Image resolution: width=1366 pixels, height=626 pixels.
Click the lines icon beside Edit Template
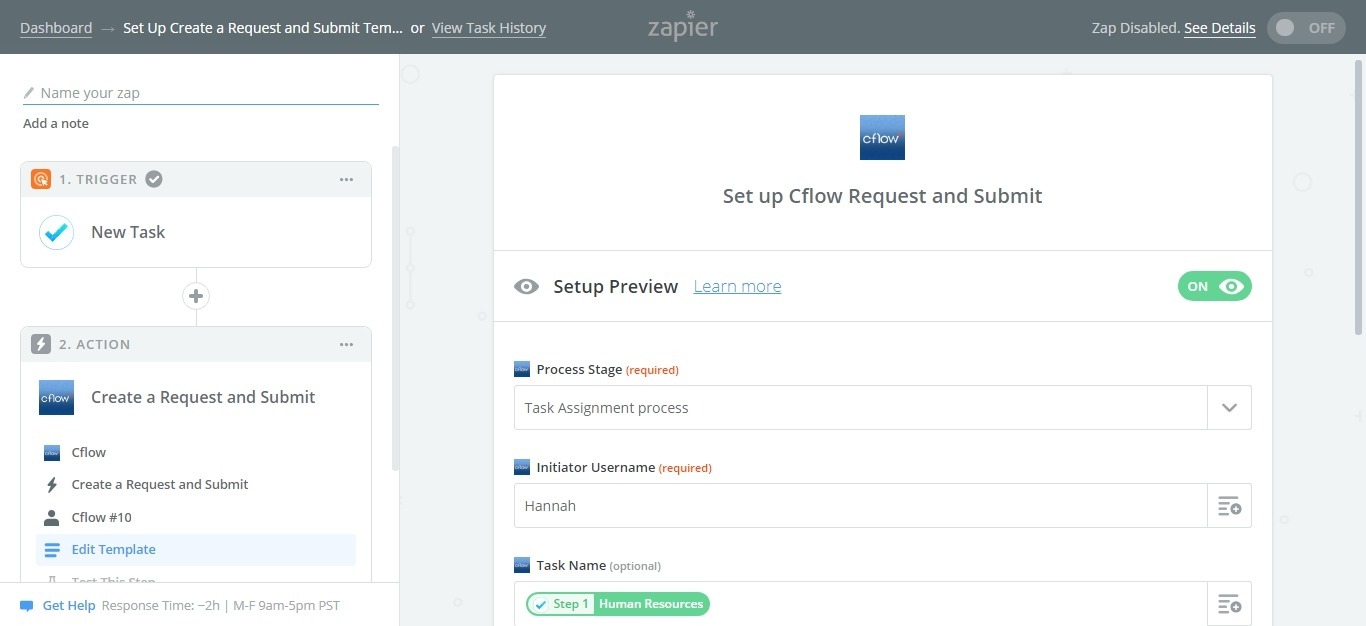(x=52, y=550)
